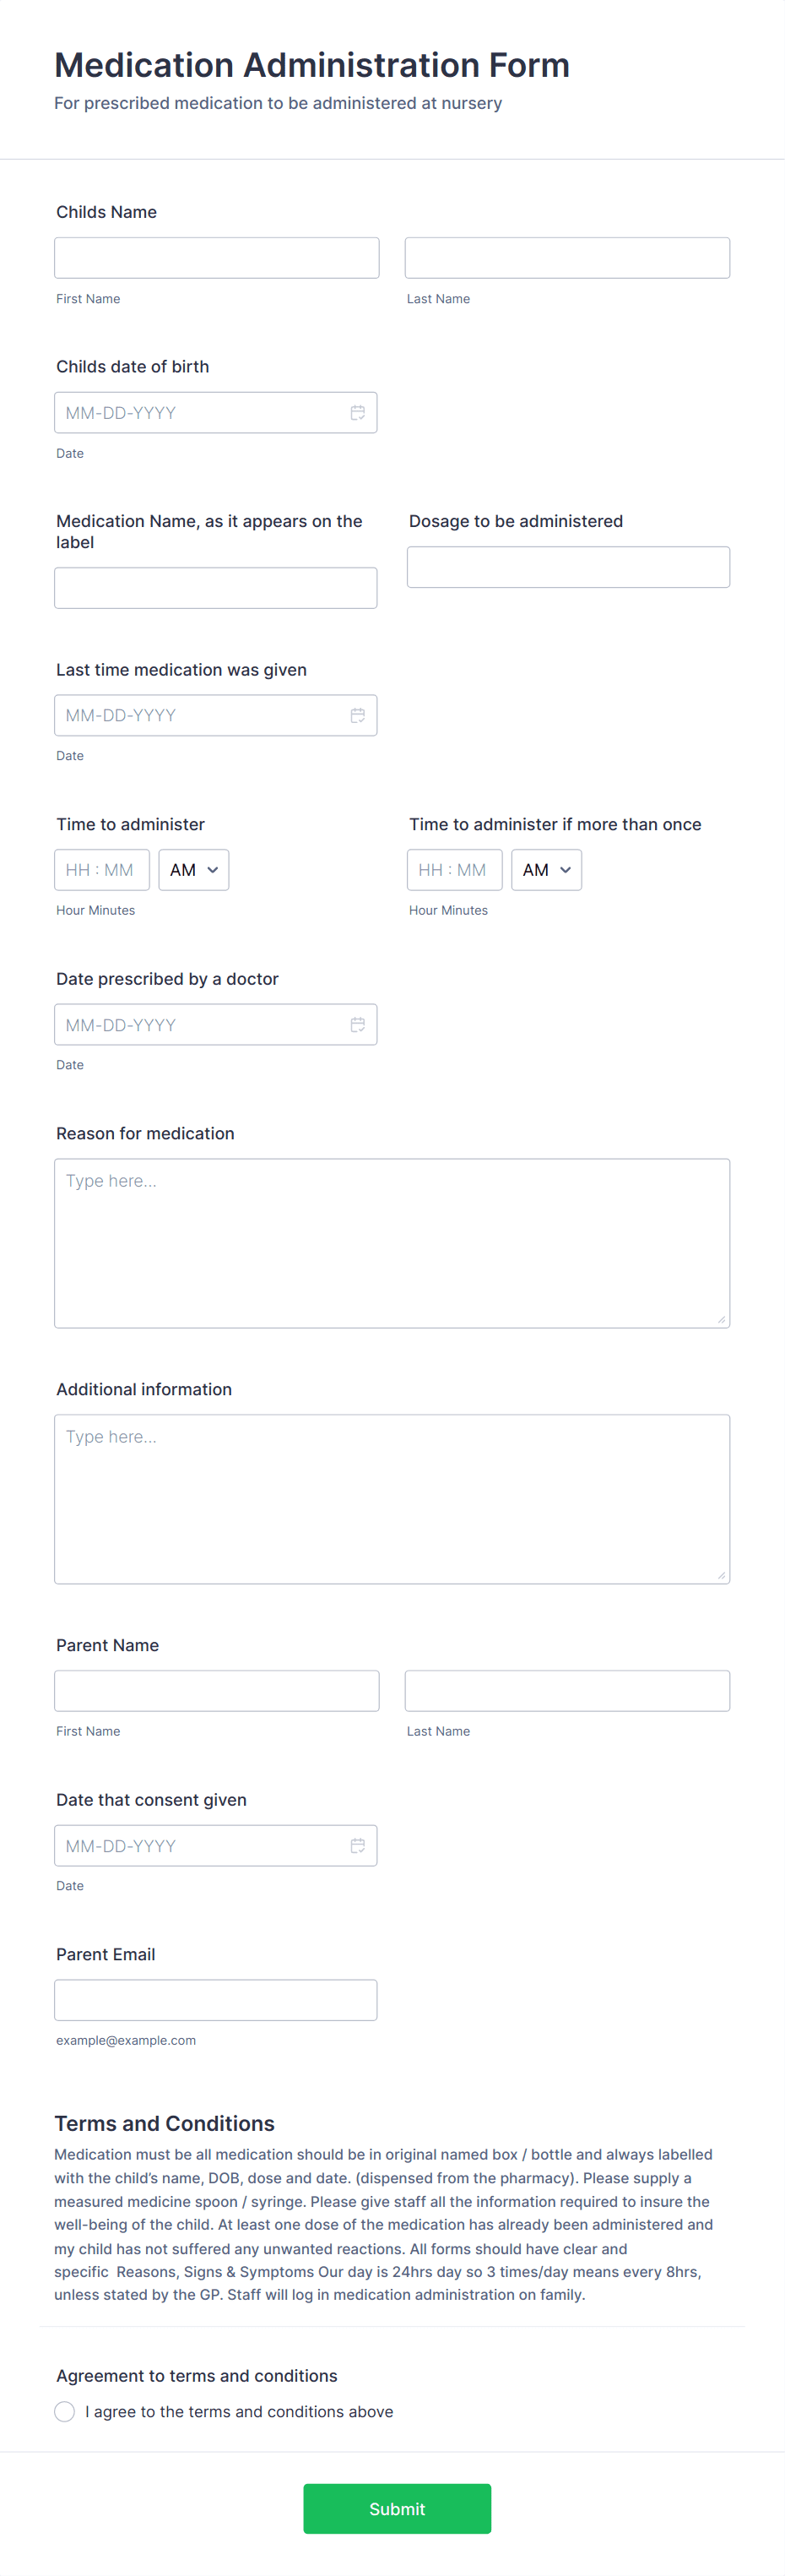Click the resize handle on Additional information box

coord(722,1574)
